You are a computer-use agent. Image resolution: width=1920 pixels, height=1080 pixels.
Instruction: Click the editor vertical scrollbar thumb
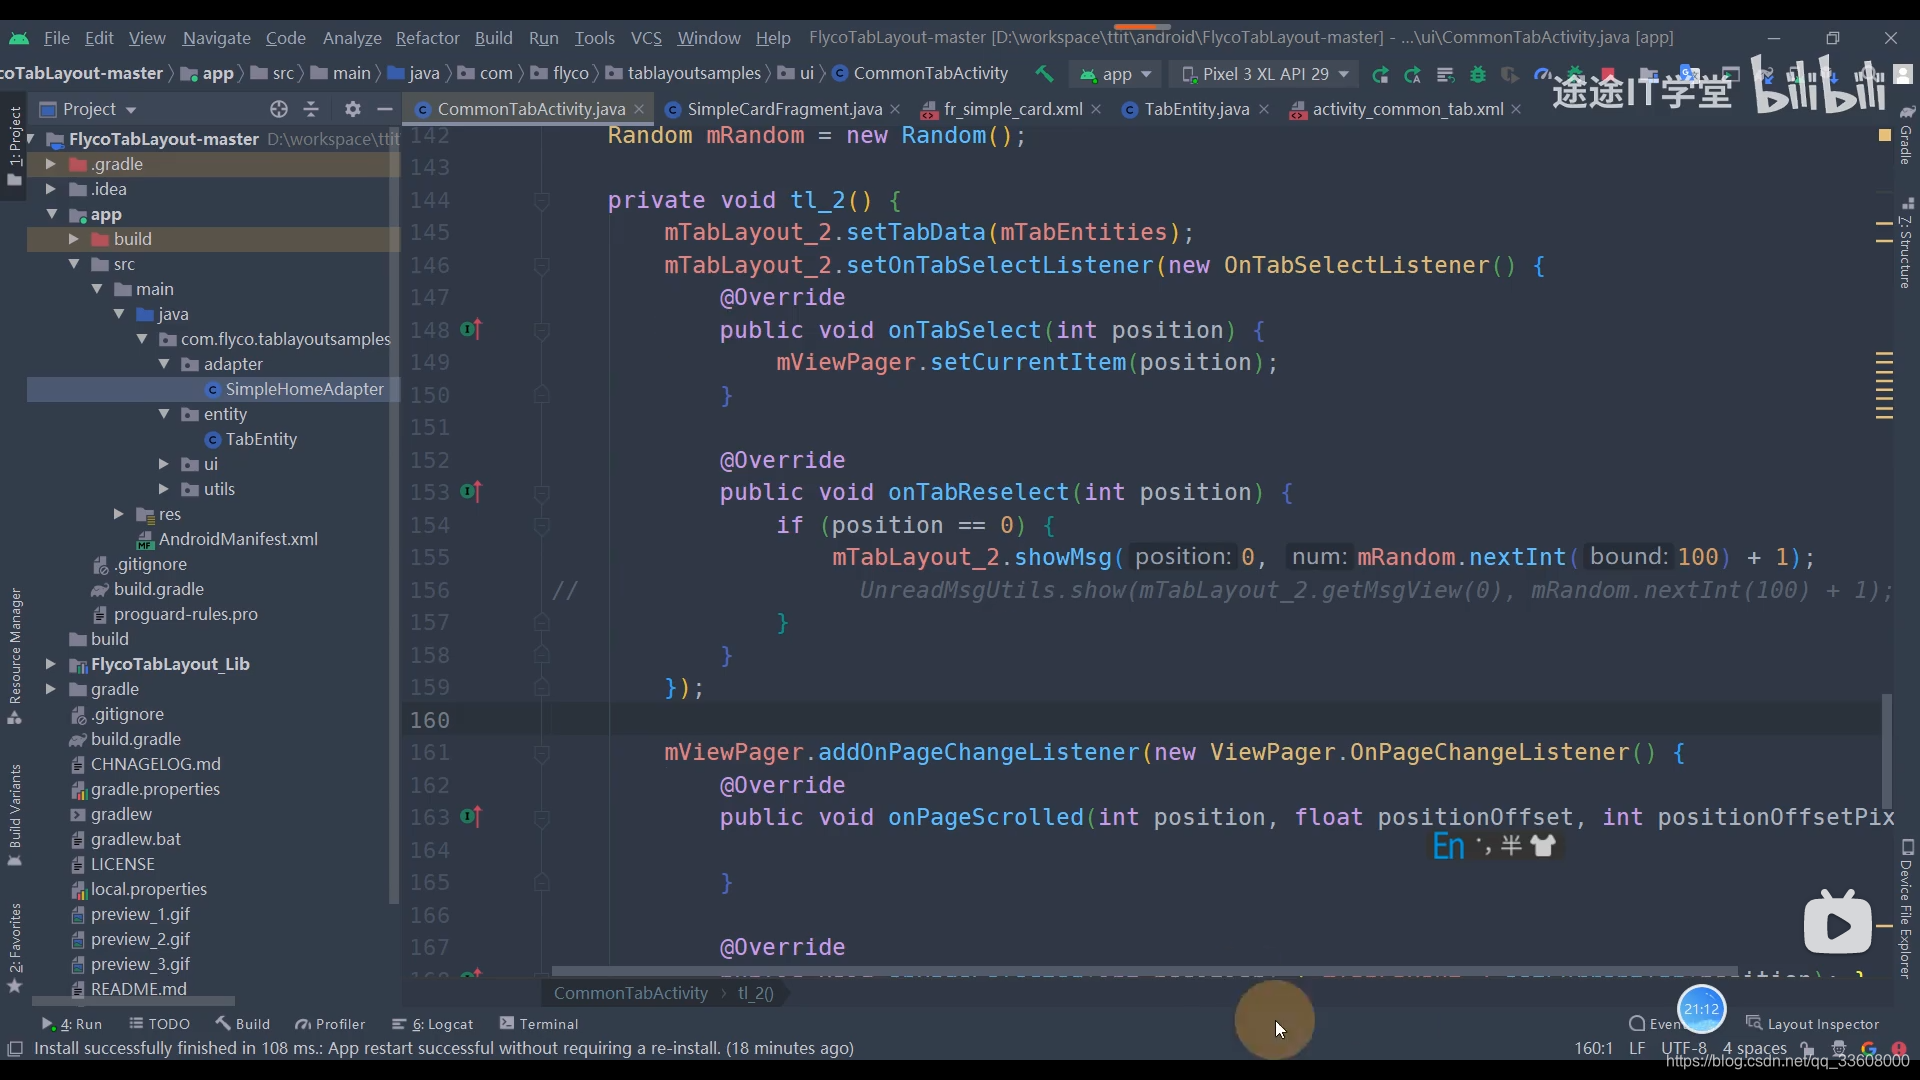point(1887,751)
